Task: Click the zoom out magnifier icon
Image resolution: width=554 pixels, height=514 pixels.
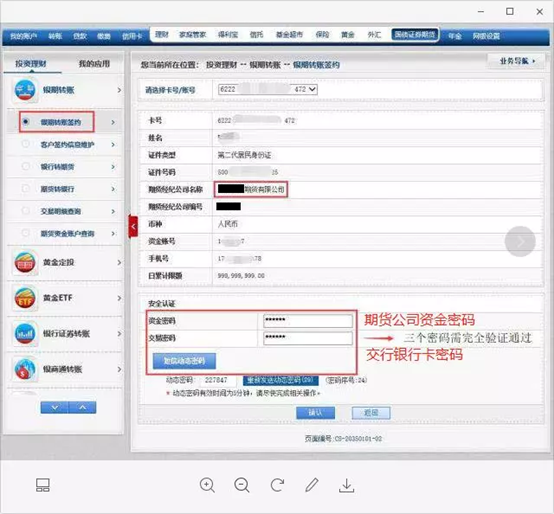Action: click(242, 485)
